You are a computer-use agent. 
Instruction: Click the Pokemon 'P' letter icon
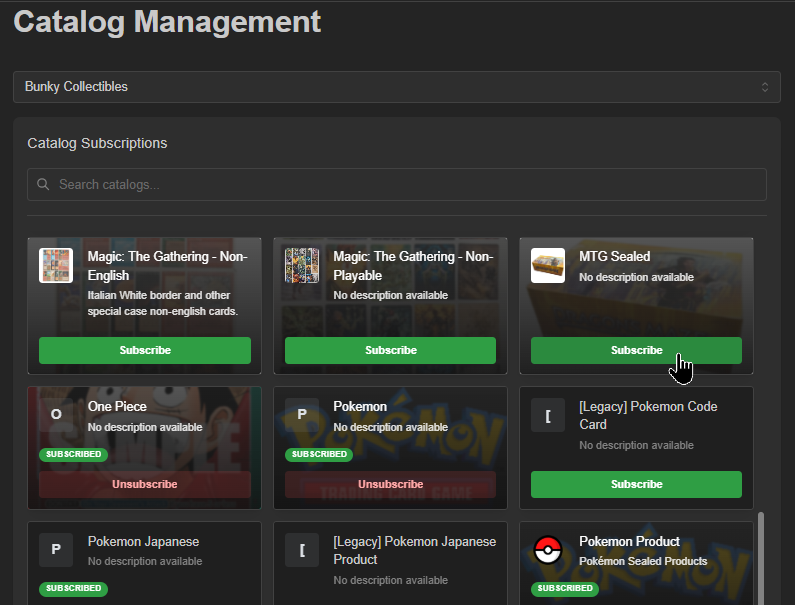pyautogui.click(x=302, y=415)
